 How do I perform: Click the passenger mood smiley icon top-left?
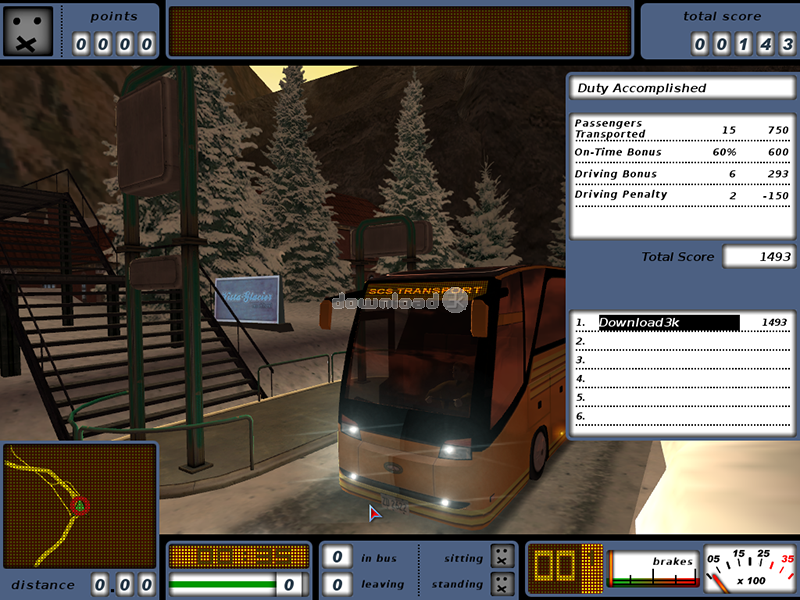[x=27, y=30]
